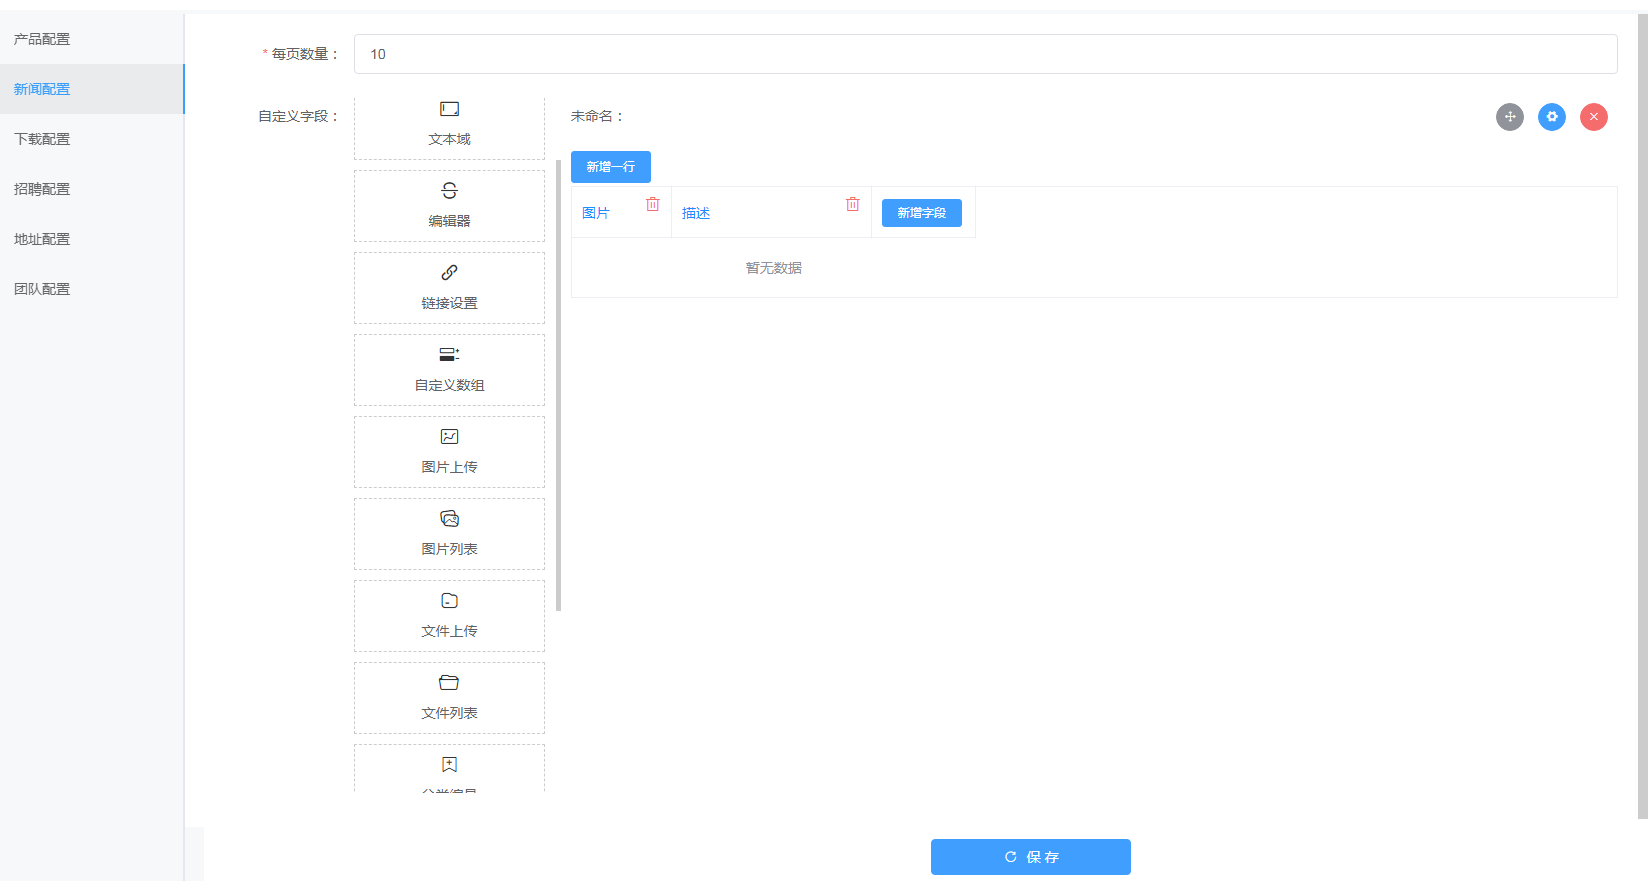The width and height of the screenshot is (1648, 881).
Task: Click the 文件列表 folder icon
Action: tap(449, 683)
